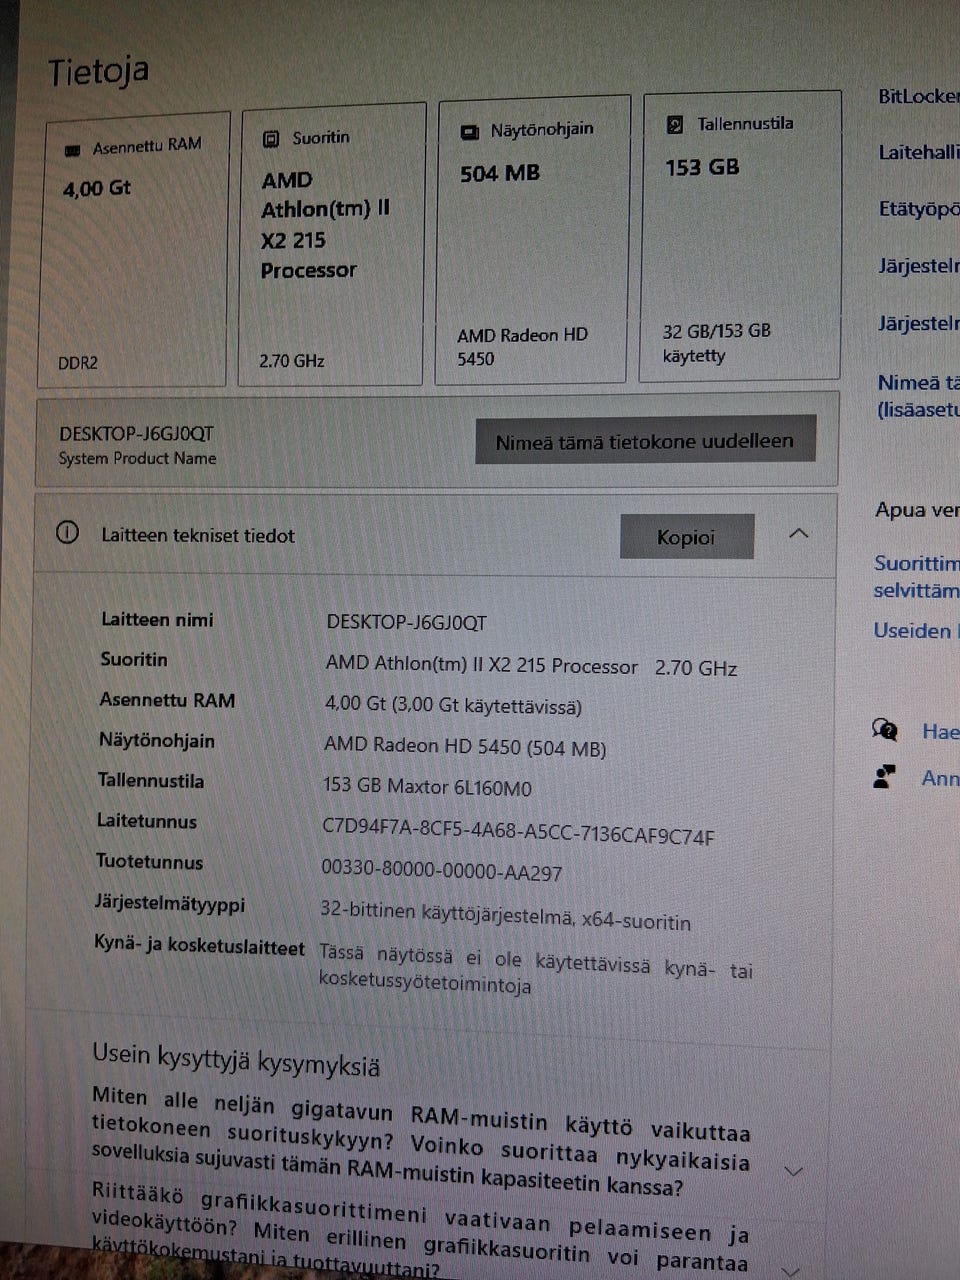
Task: Click the 4,00 Gt (3,00 Gt käytettävissä) value
Action: click(x=453, y=705)
